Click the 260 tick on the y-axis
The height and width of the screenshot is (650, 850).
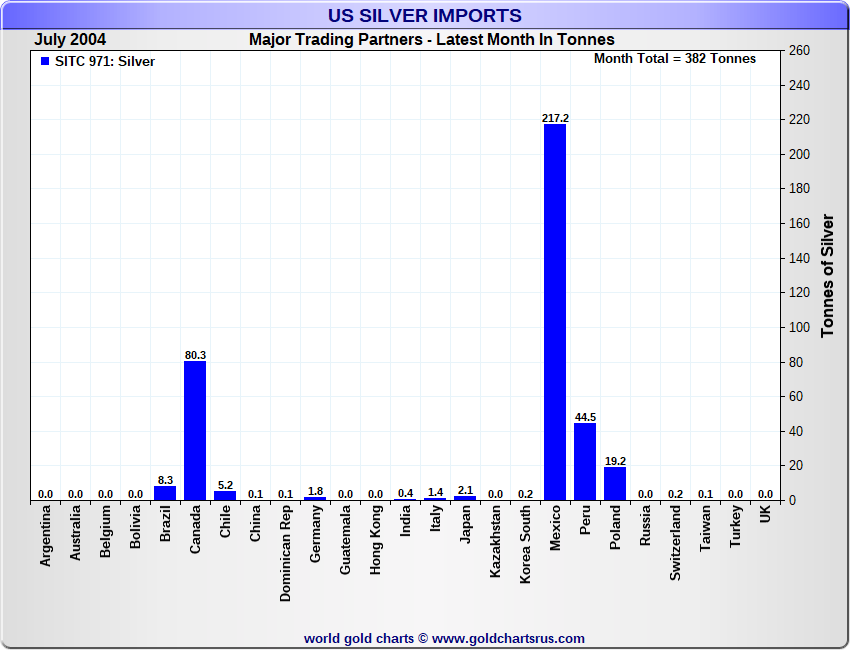pyautogui.click(x=799, y=51)
